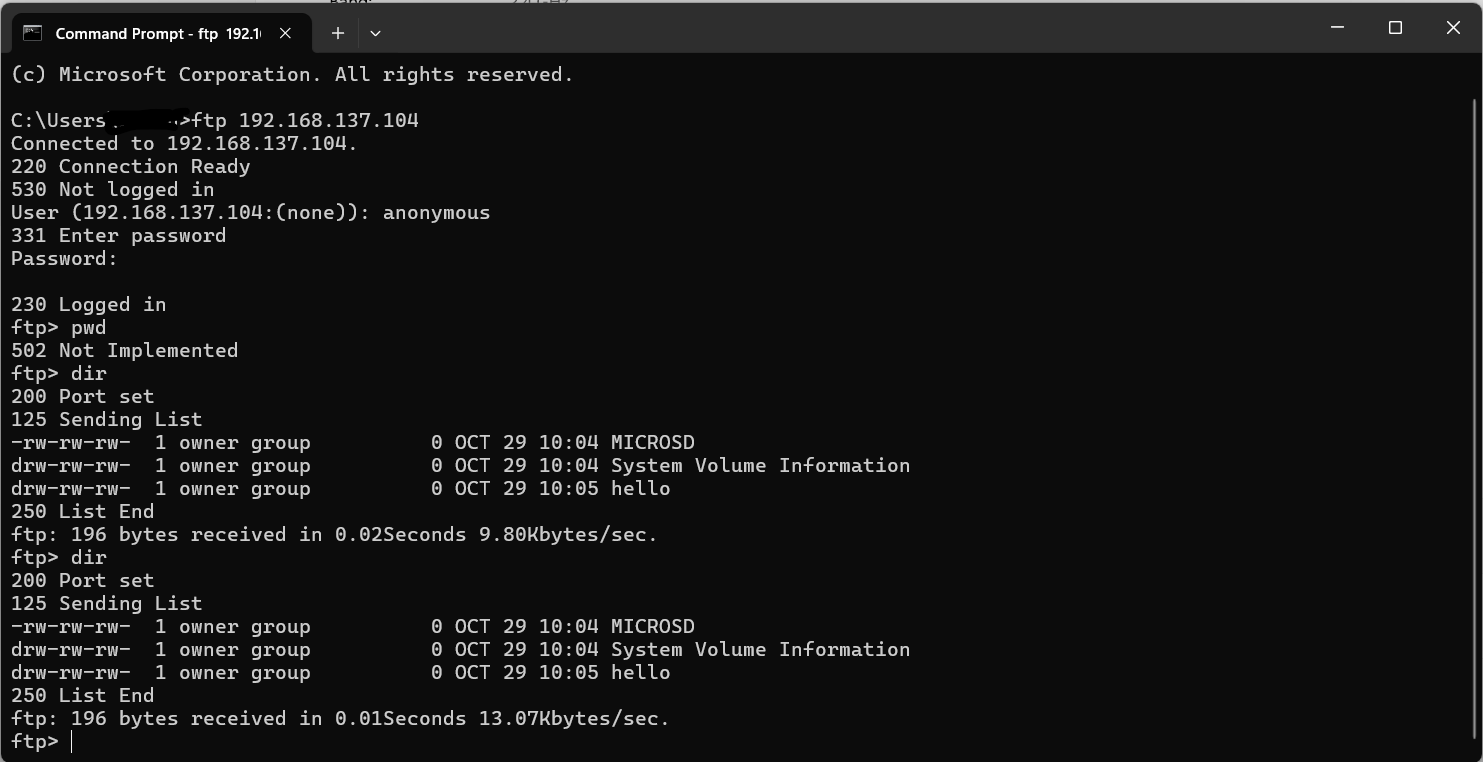Click "hello" in the first dir listing
The height and width of the screenshot is (762, 1483).
tap(640, 489)
